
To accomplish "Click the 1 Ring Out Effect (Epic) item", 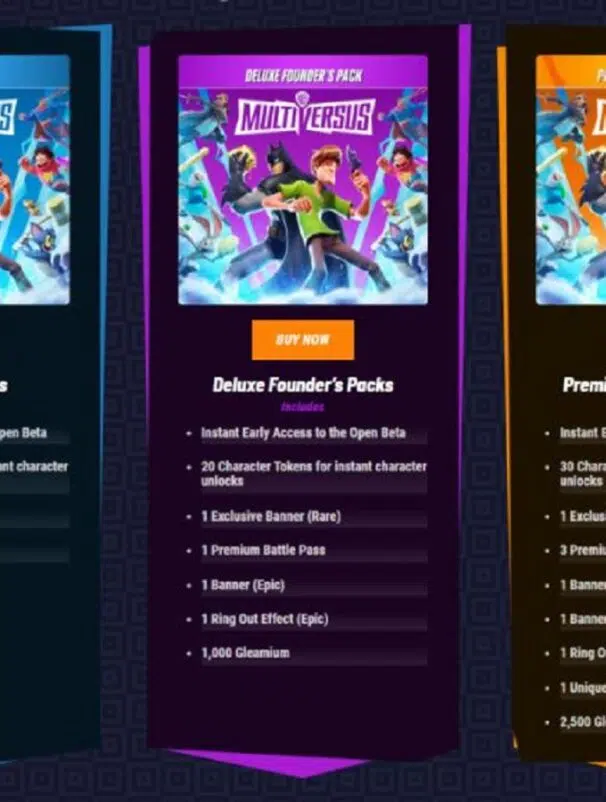I will click(x=265, y=619).
